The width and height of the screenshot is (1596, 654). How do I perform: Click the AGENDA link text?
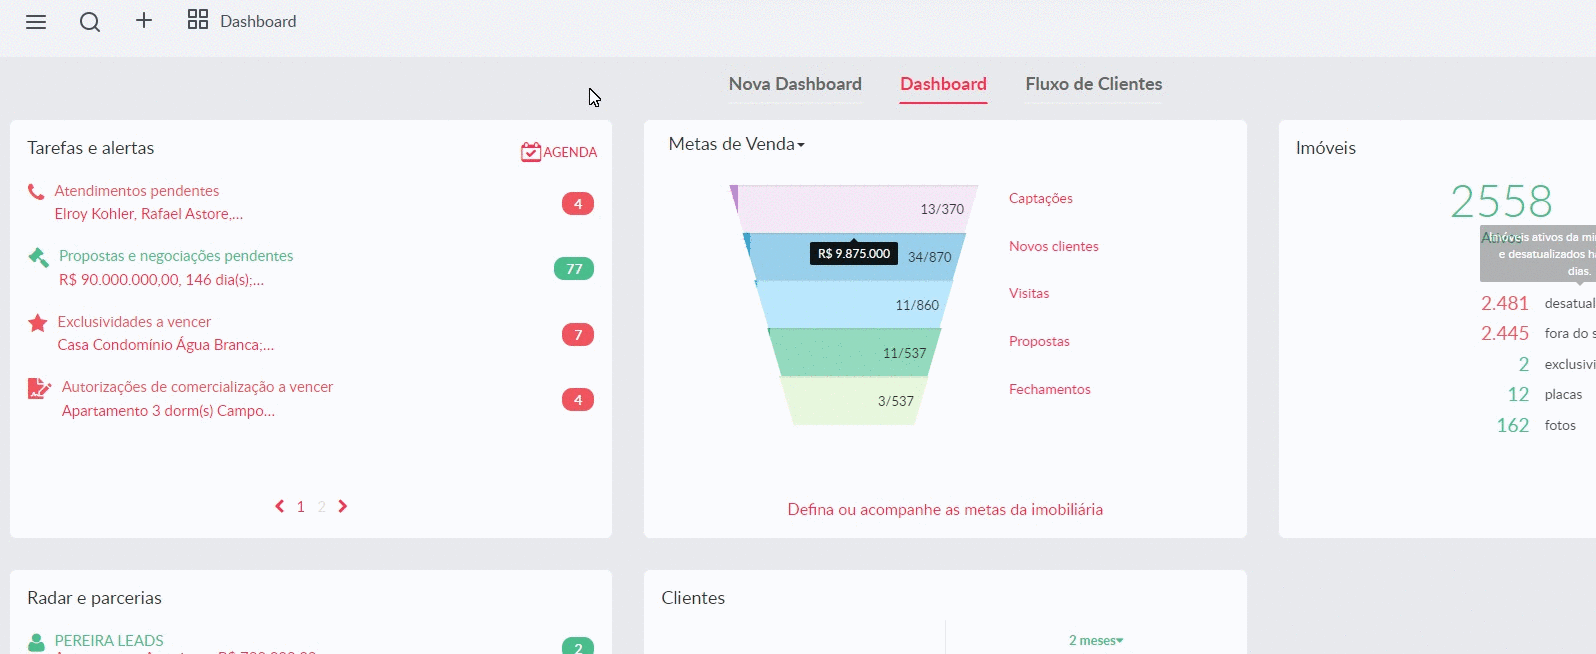point(570,152)
